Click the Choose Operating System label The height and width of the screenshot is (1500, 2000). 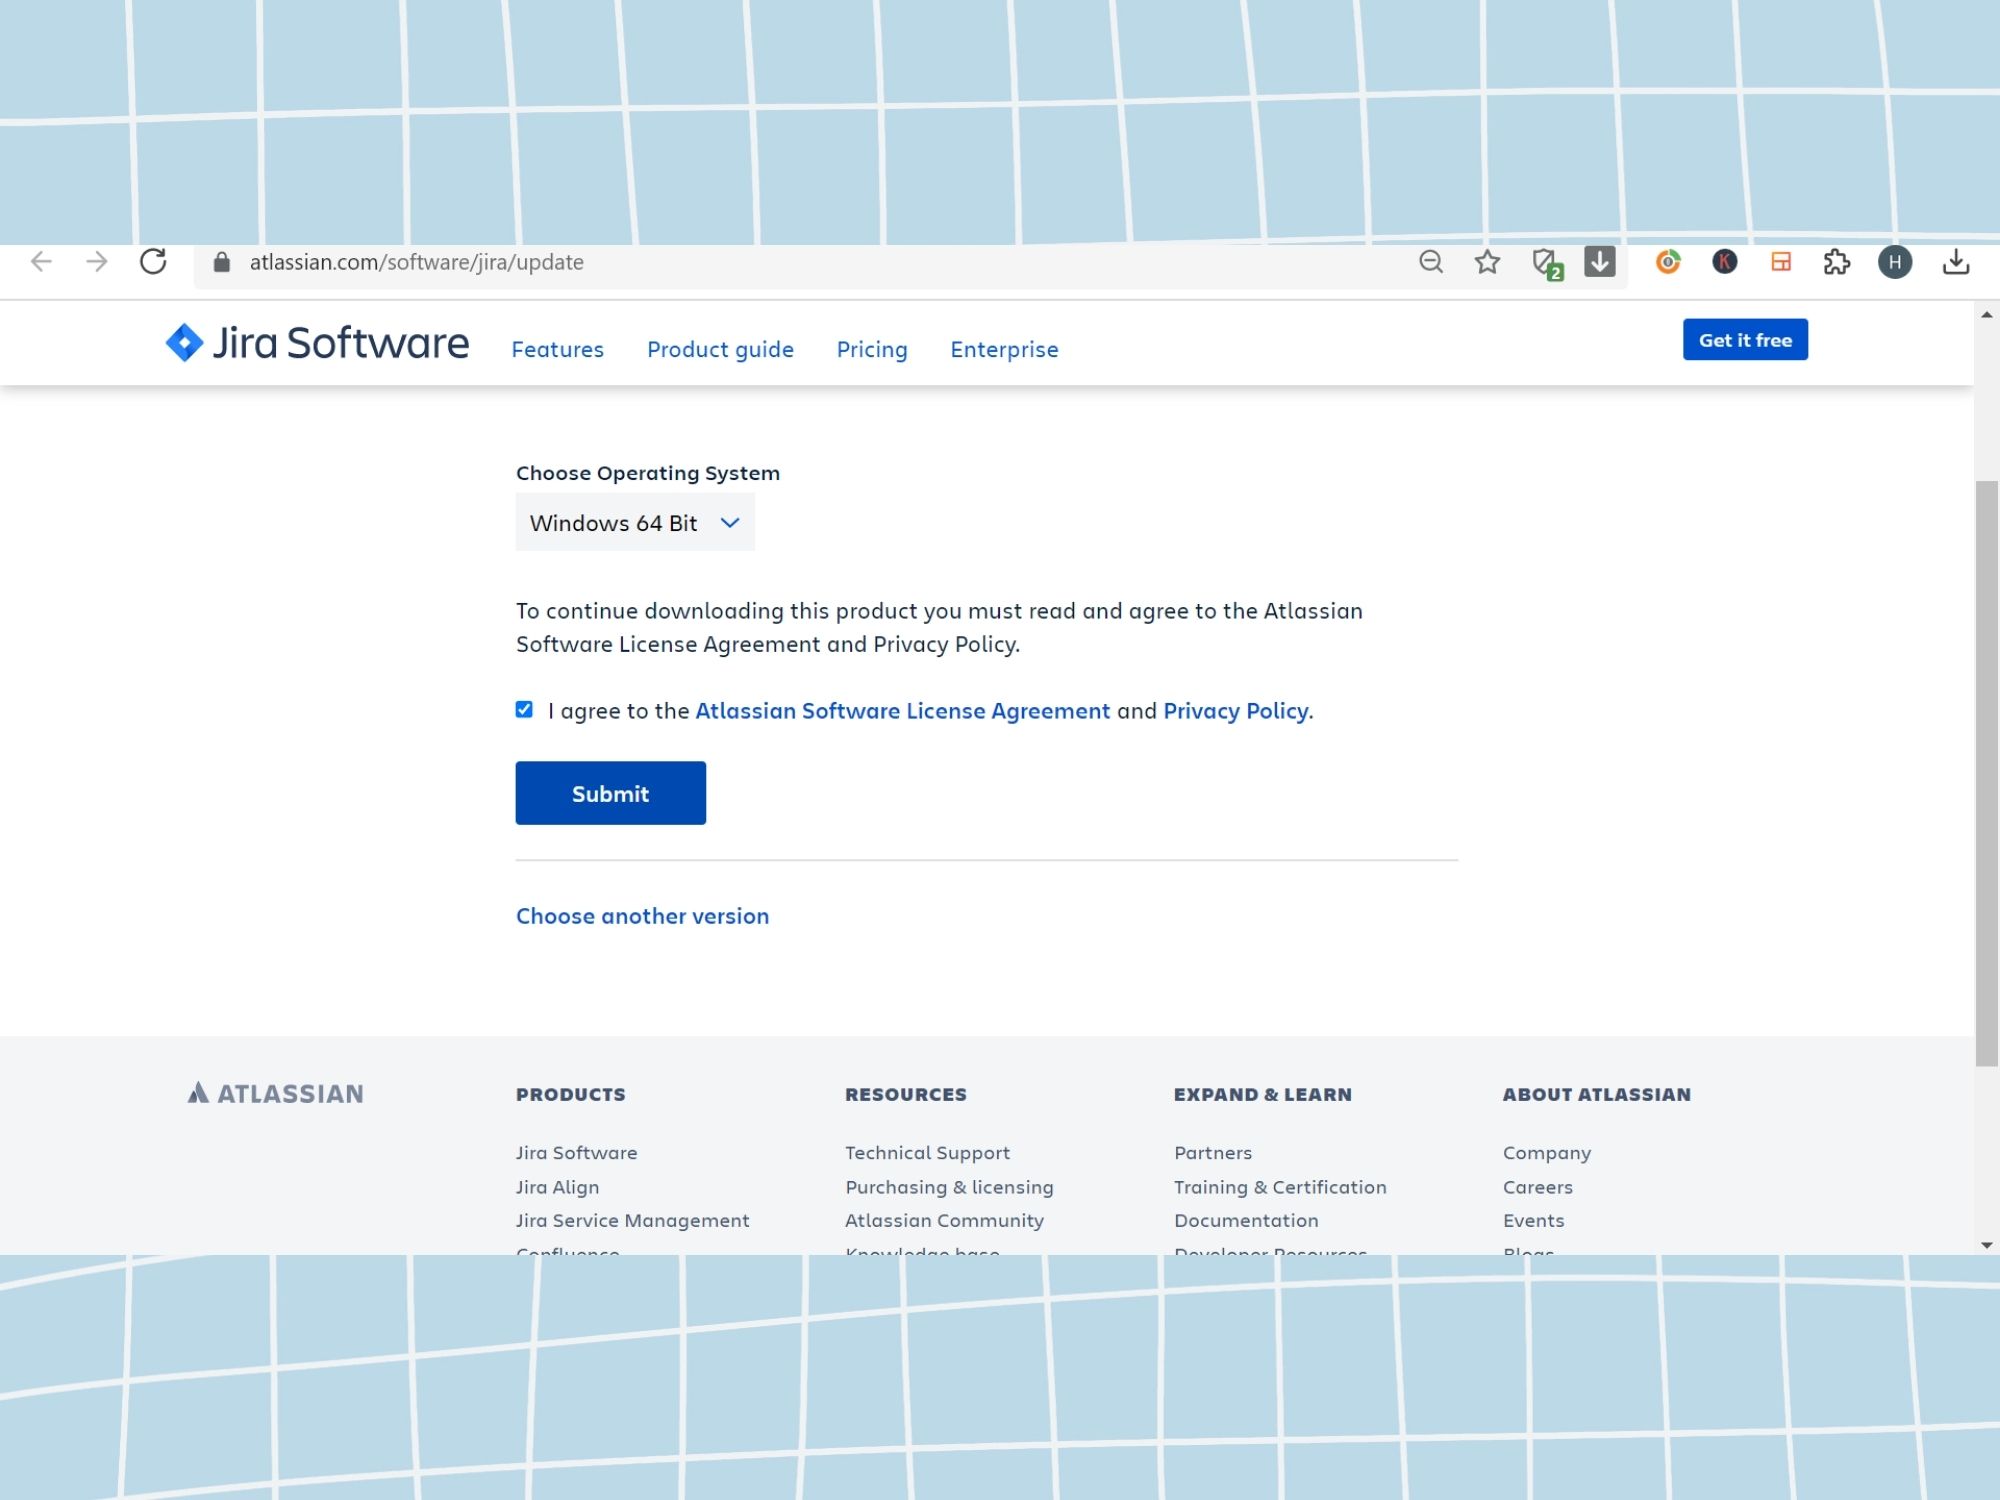(648, 473)
